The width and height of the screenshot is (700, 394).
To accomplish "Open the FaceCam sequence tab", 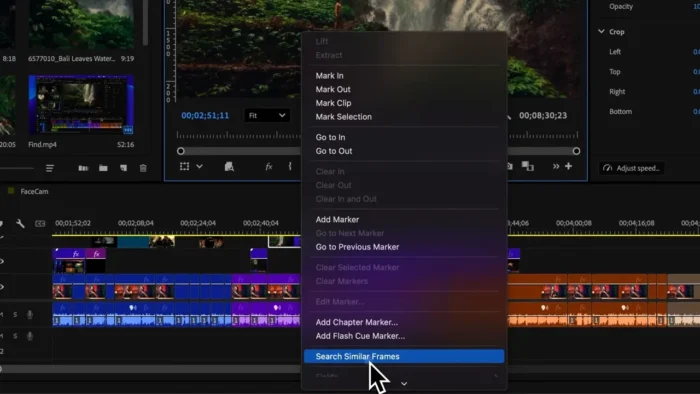I will click(x=34, y=191).
